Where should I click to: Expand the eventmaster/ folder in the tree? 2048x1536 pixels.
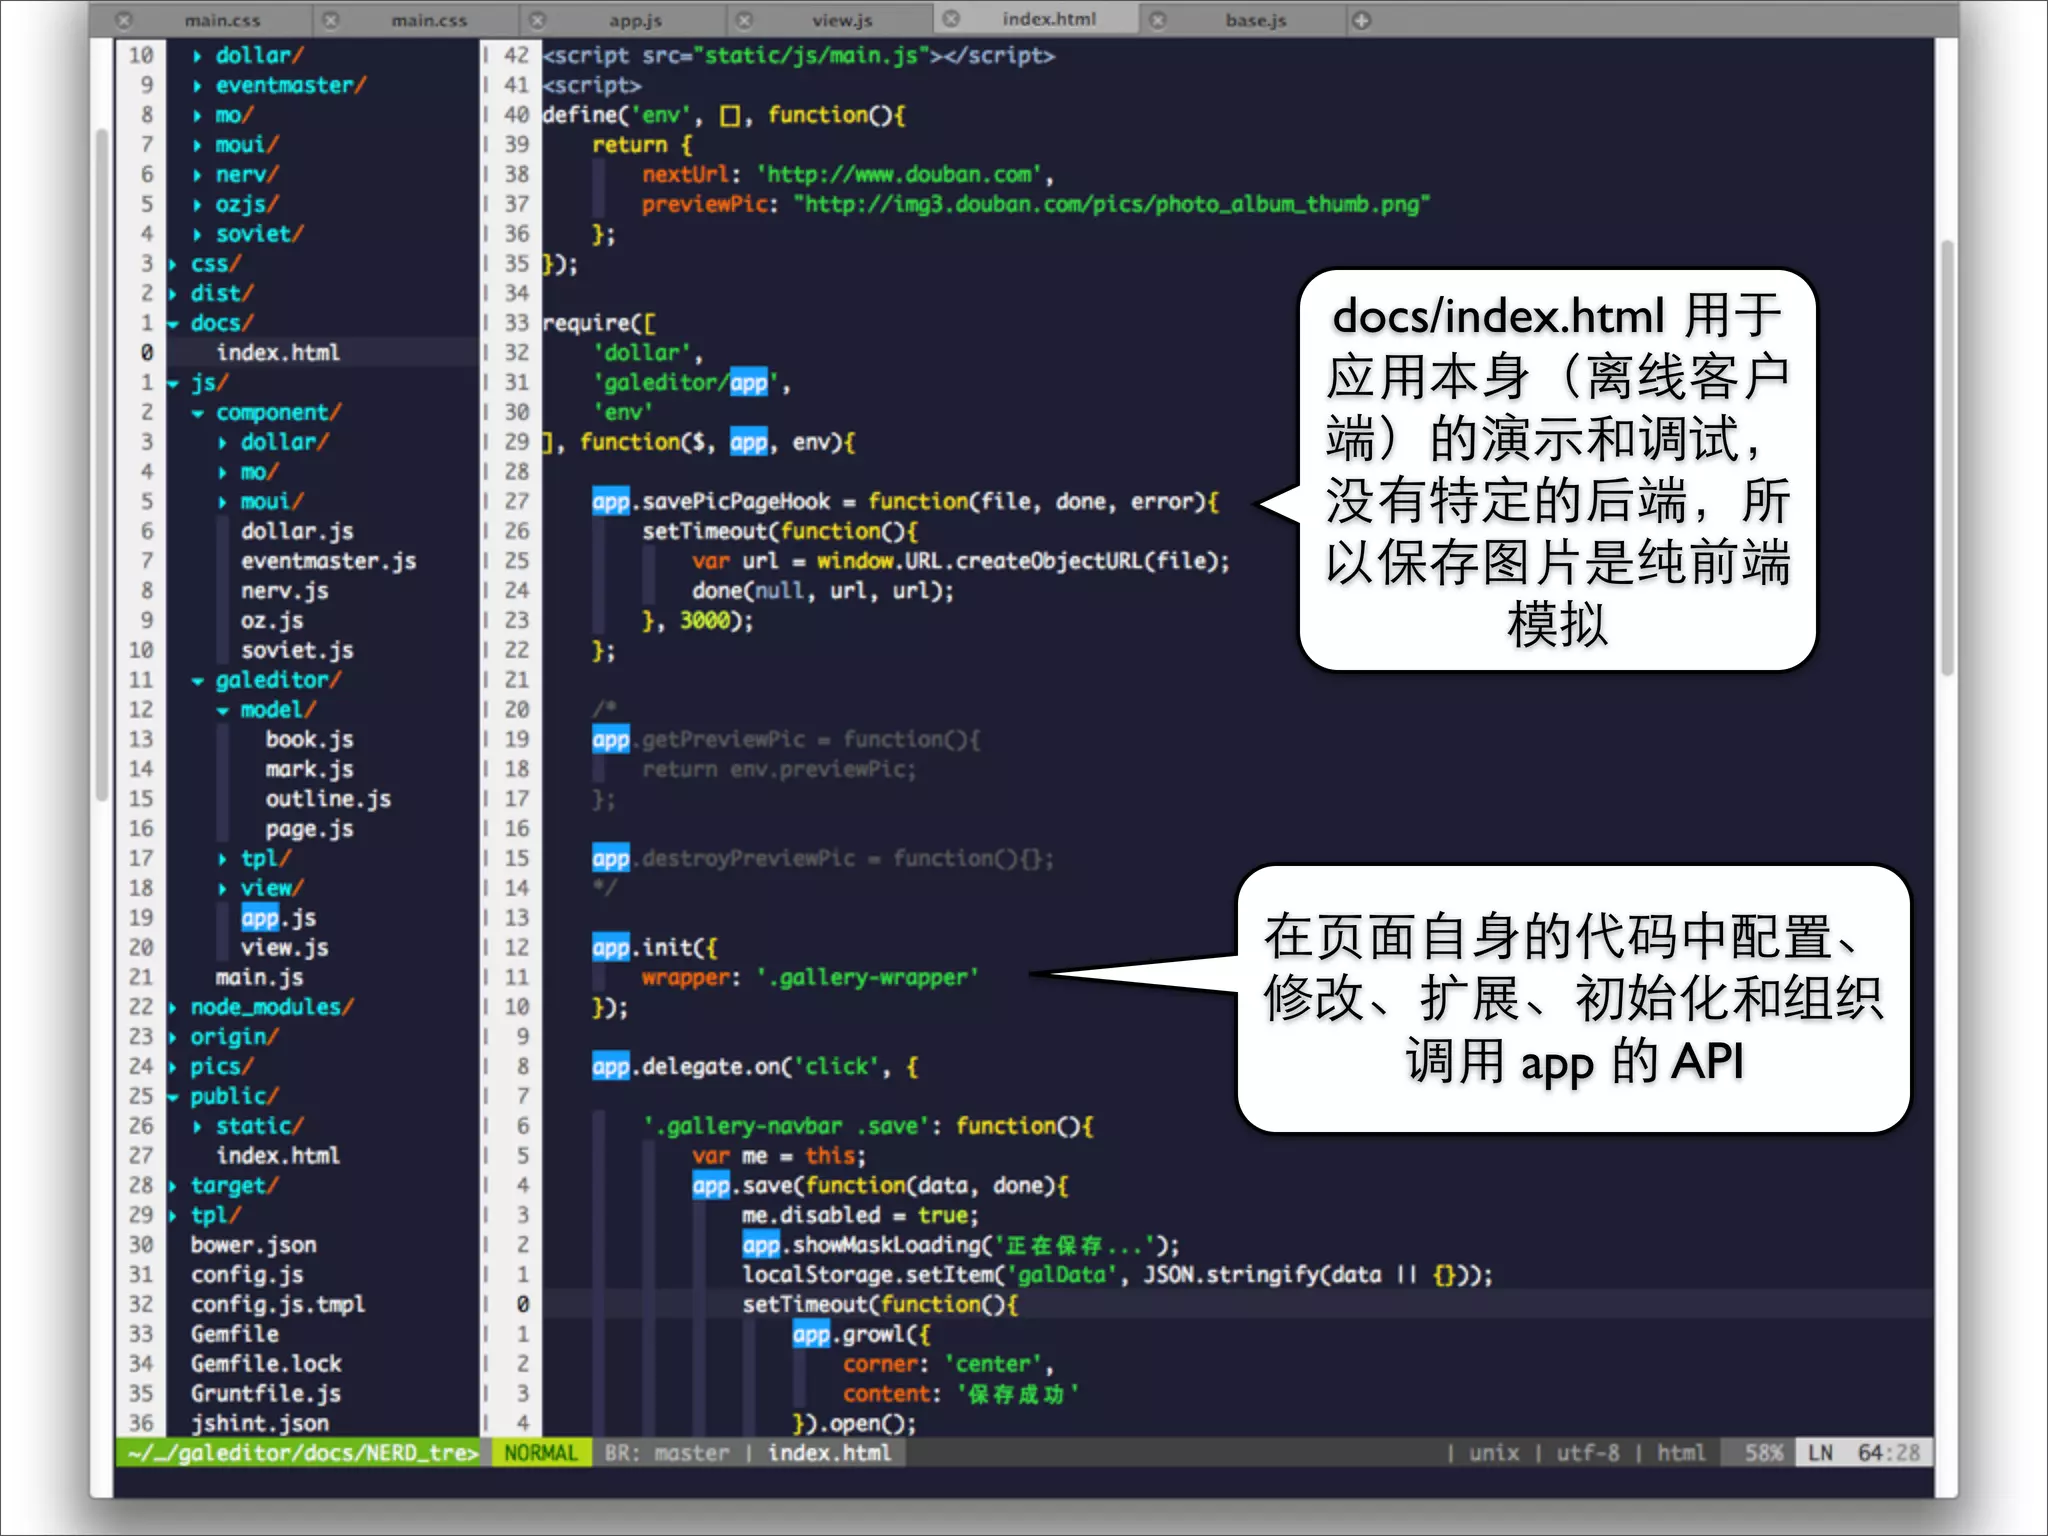pyautogui.click(x=197, y=86)
